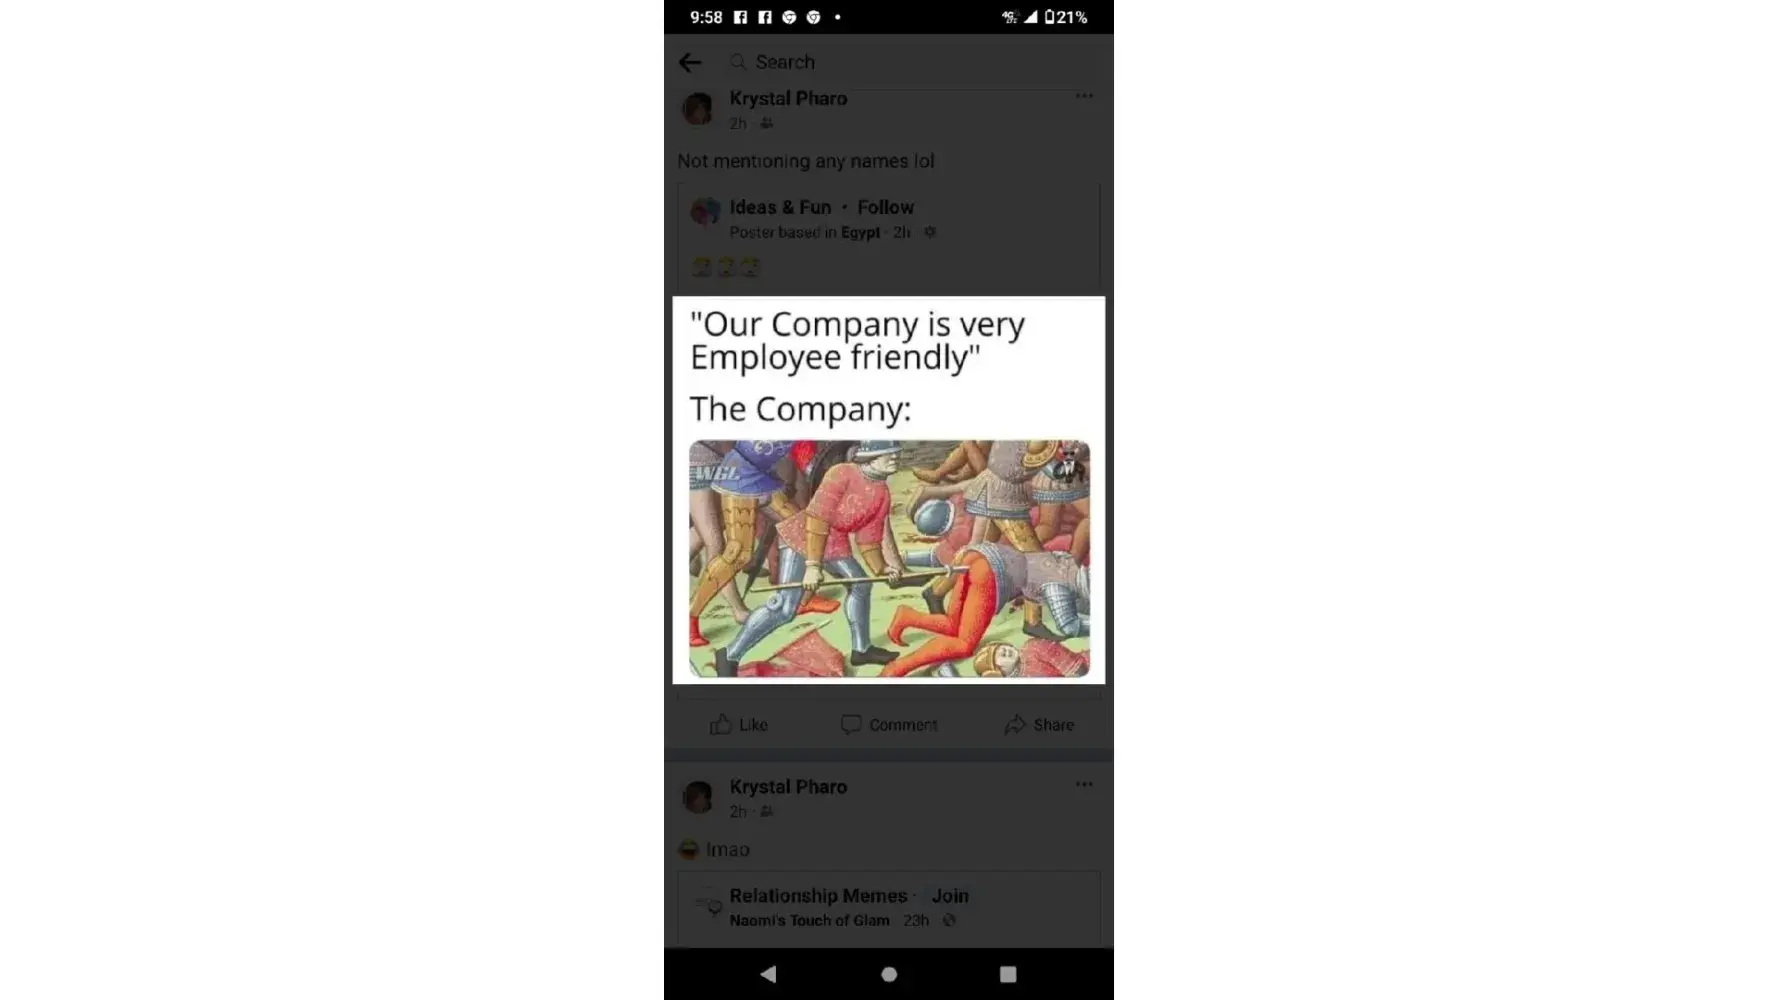Comment on the company meme post
1778x1000 pixels.
click(889, 725)
